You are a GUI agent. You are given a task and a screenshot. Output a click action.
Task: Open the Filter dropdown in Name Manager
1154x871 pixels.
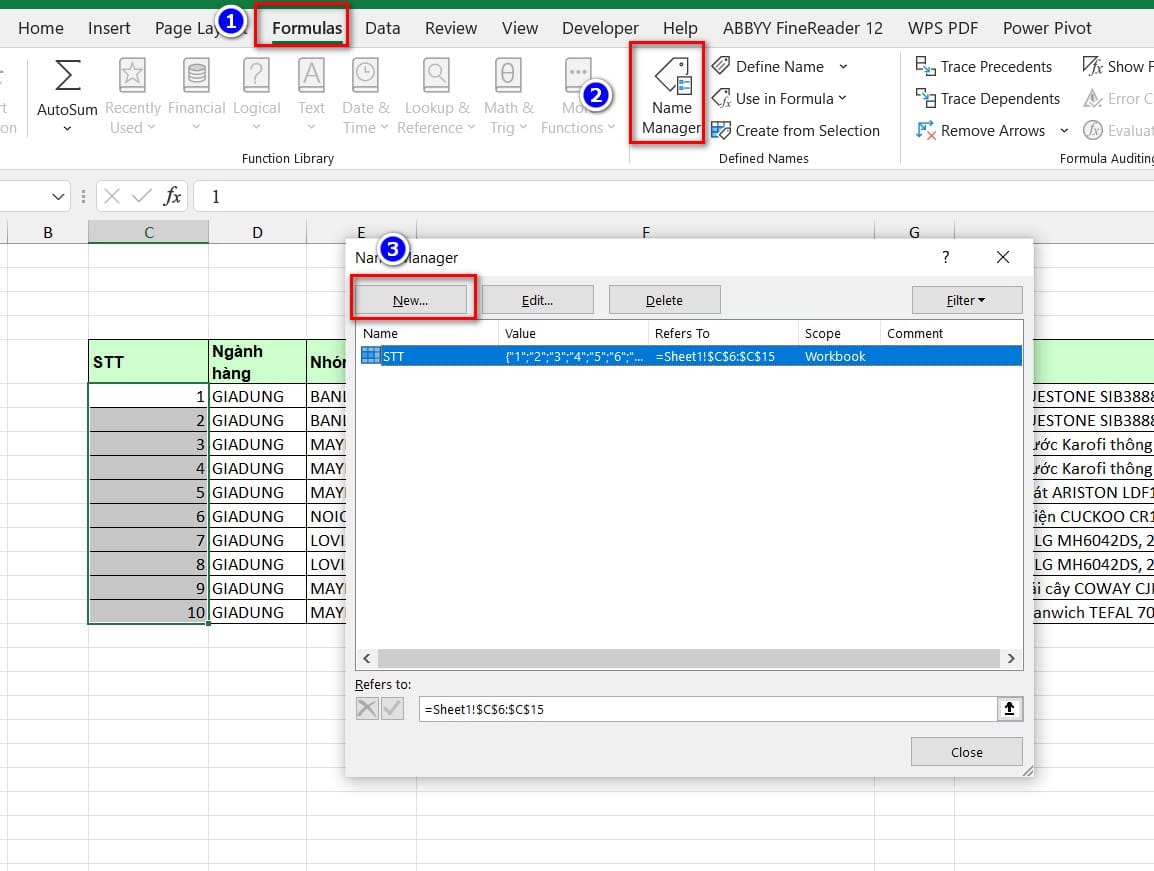point(966,299)
